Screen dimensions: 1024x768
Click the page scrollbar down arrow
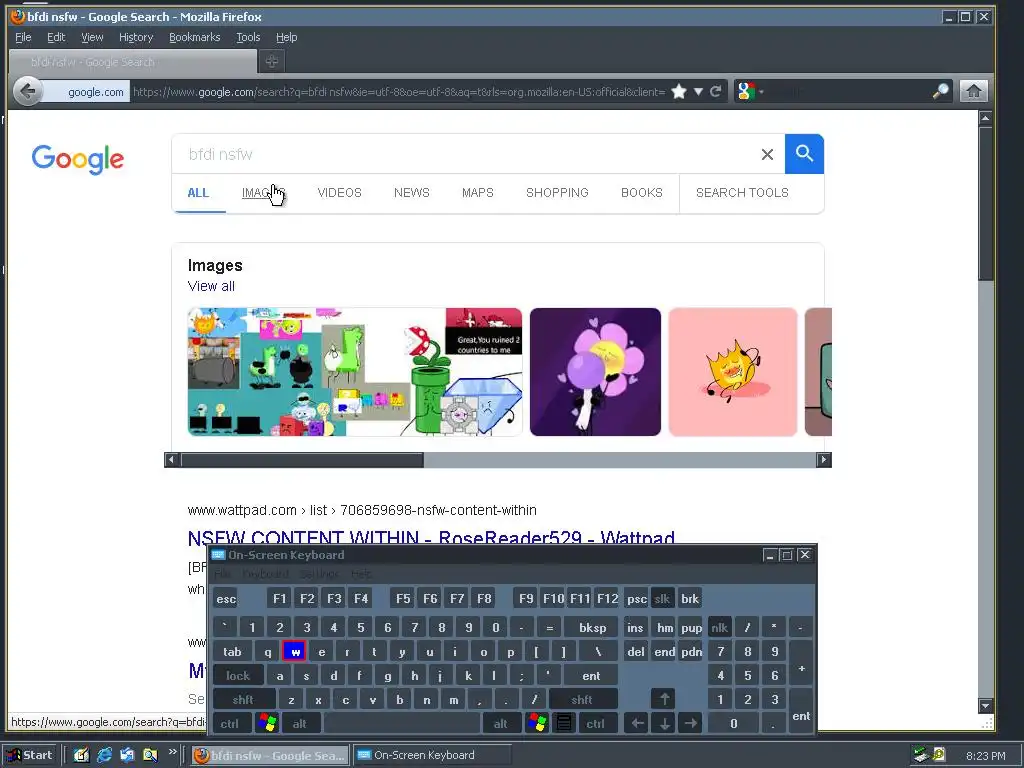coord(985,705)
